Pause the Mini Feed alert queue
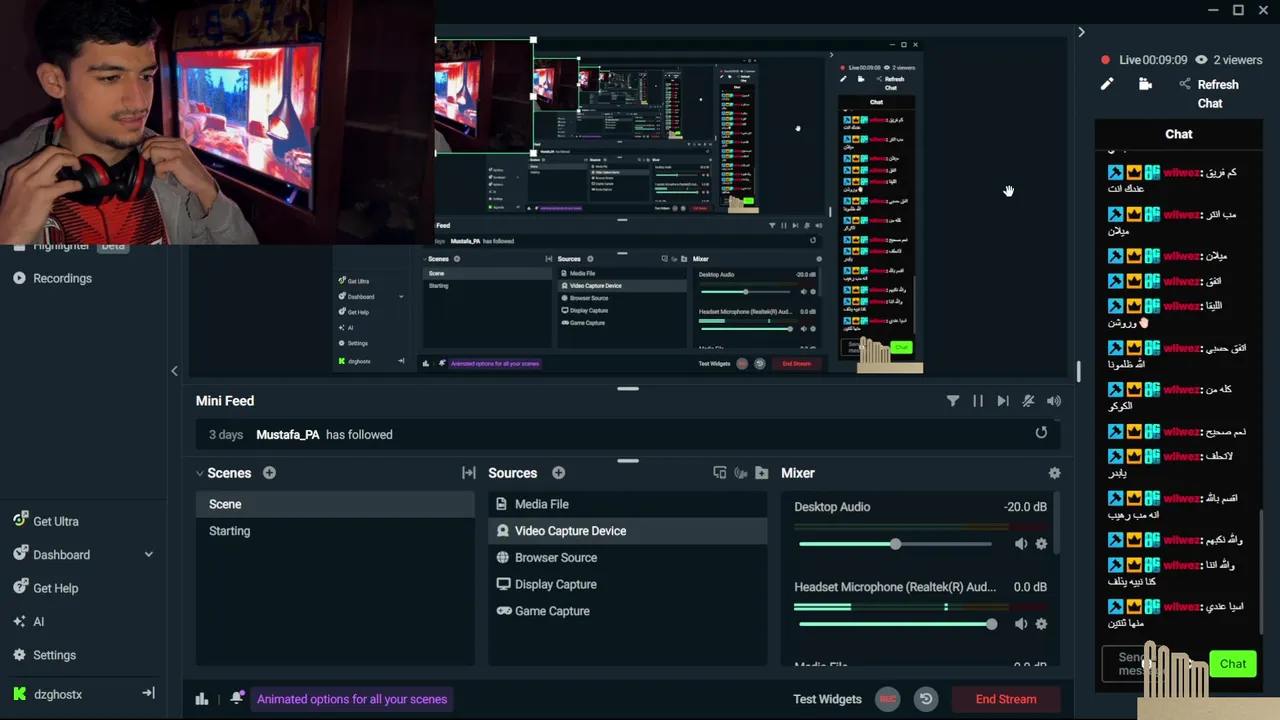This screenshot has height=720, width=1280. pyautogui.click(x=978, y=401)
